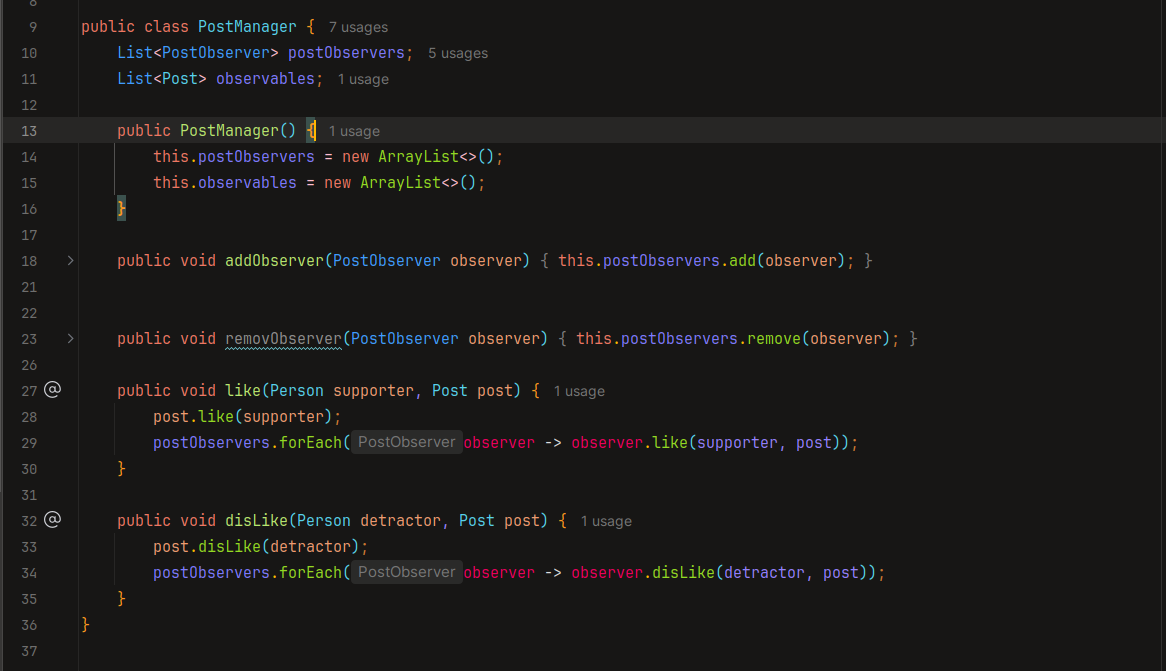Click 'this.postObservers' on line 14
This screenshot has height=671, width=1166.
click(x=233, y=157)
